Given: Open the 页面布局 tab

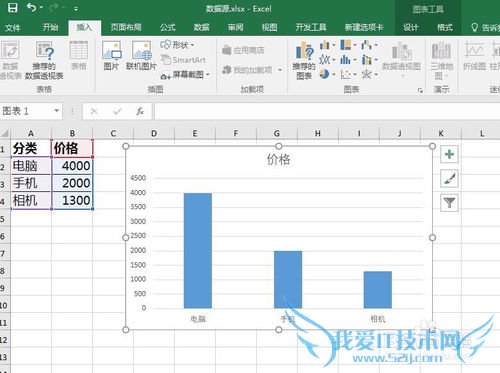Looking at the screenshot, I should pyautogui.click(x=126, y=27).
